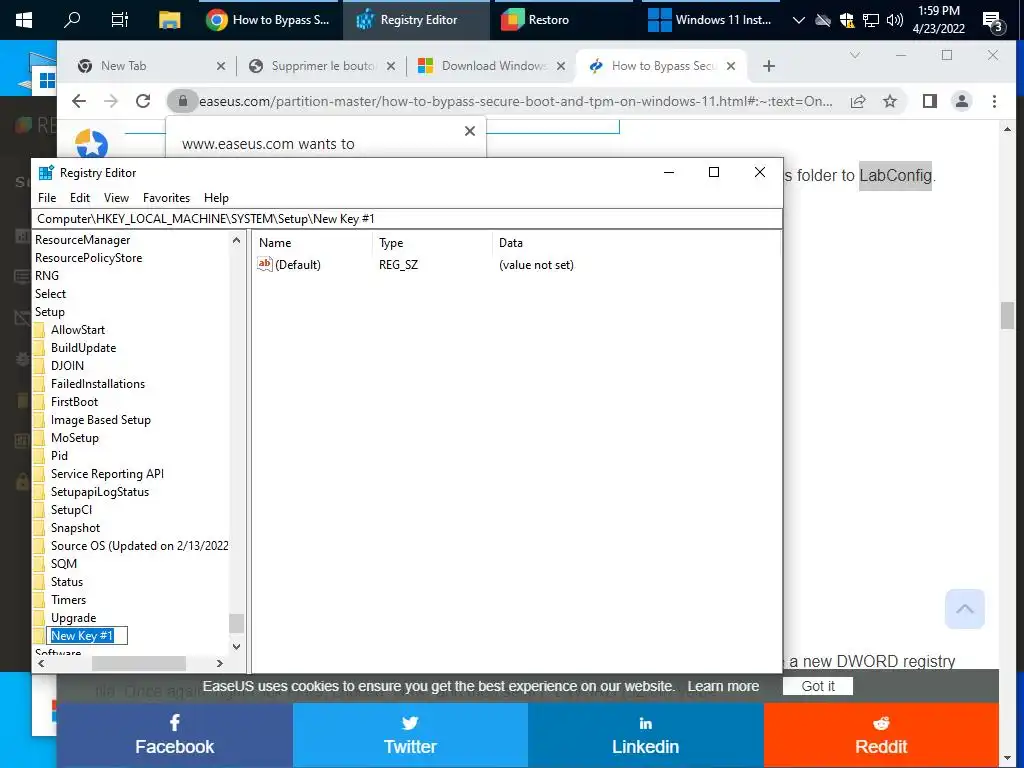Viewport: 1024px width, 768px height.
Task: Select the Setup parent key
Action: 50,312
